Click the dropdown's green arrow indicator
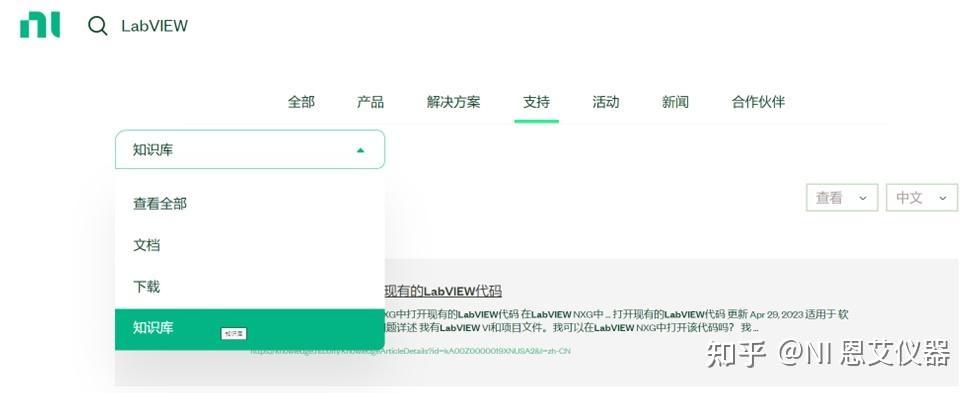 [x=360, y=150]
